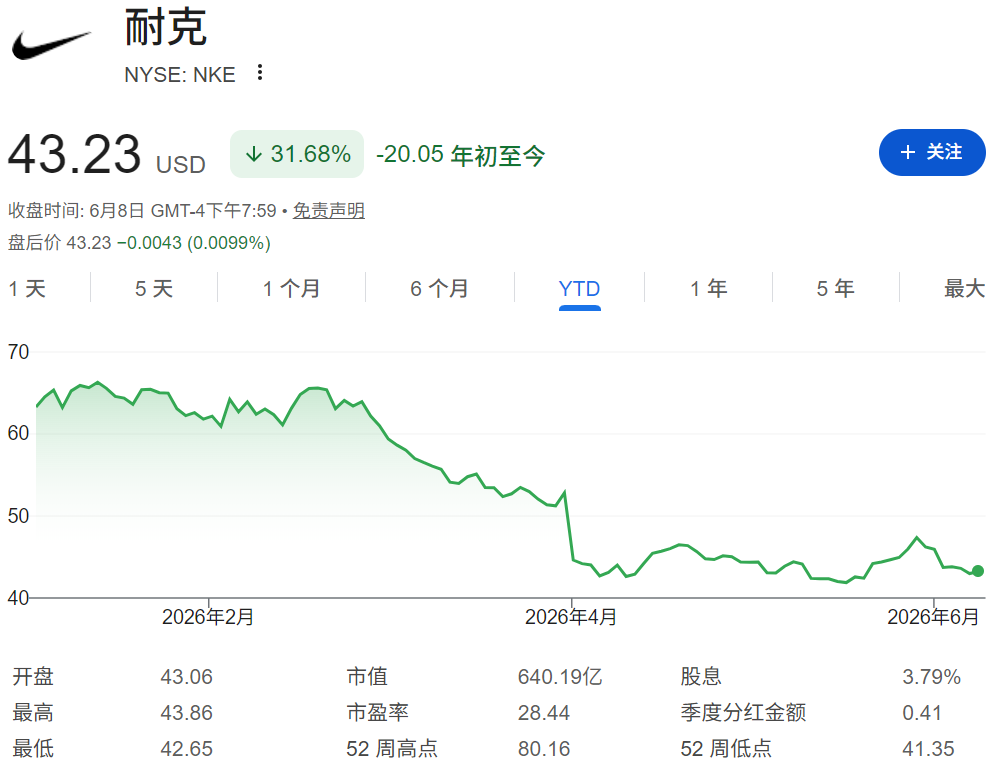Click the green endpoint dot on chart

pos(978,571)
